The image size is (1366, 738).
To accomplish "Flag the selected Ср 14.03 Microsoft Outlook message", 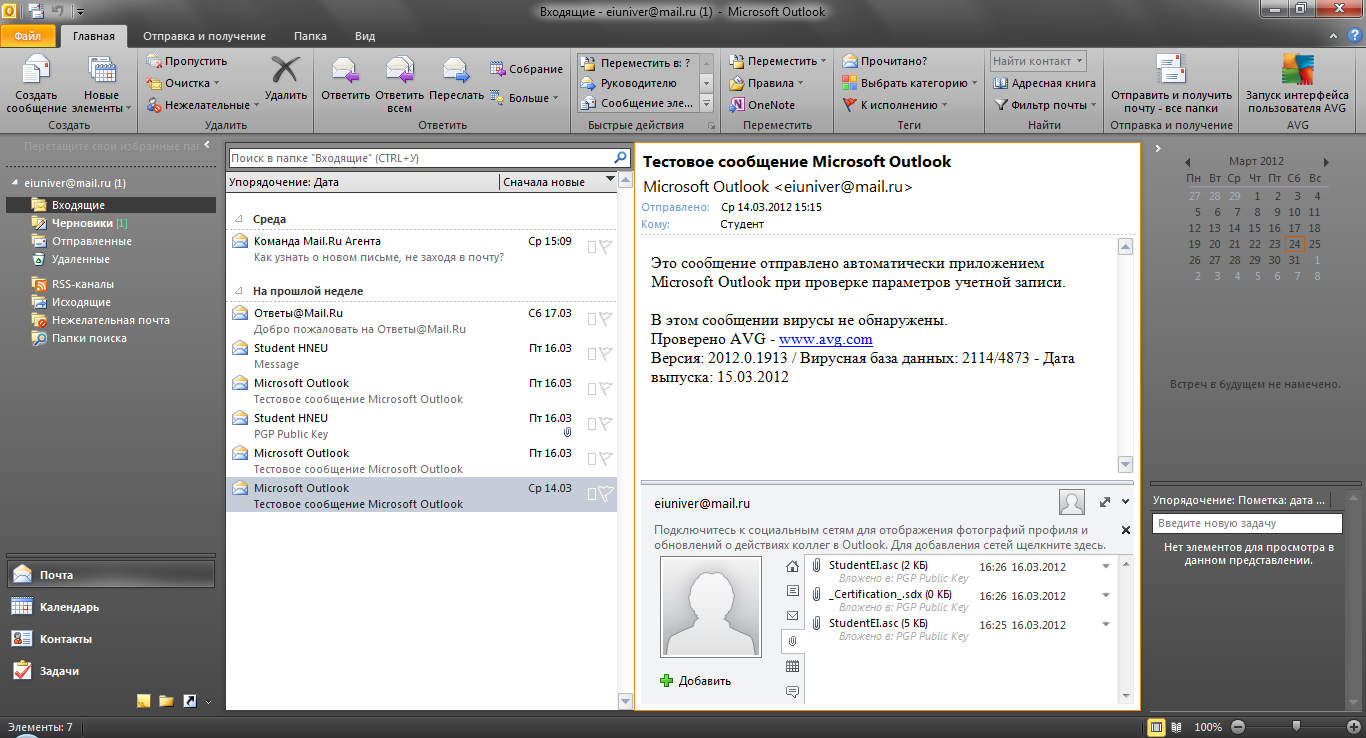I will [606, 494].
